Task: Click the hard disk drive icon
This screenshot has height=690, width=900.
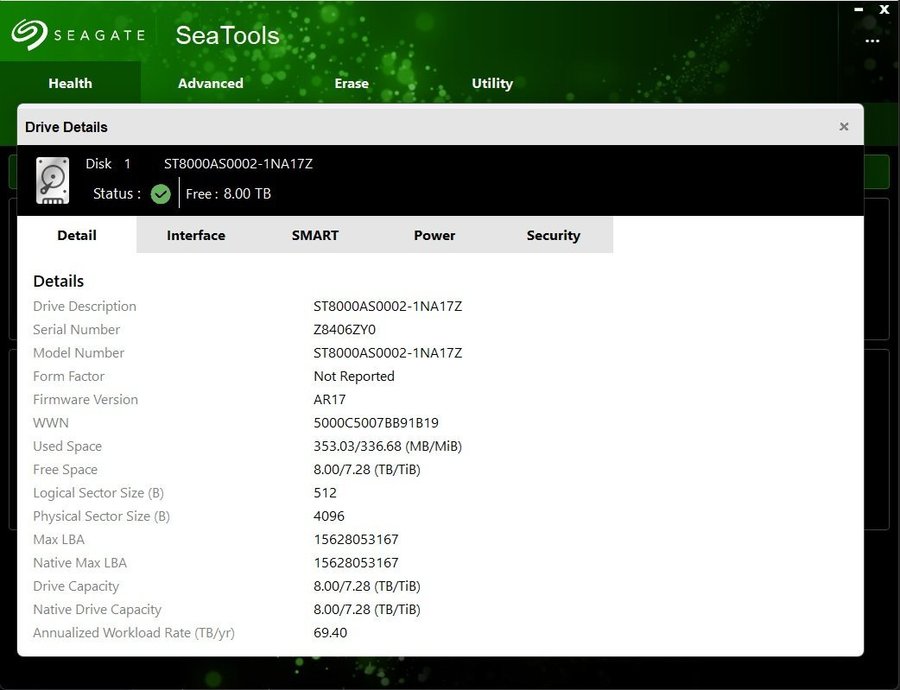Action: pyautogui.click(x=52, y=180)
